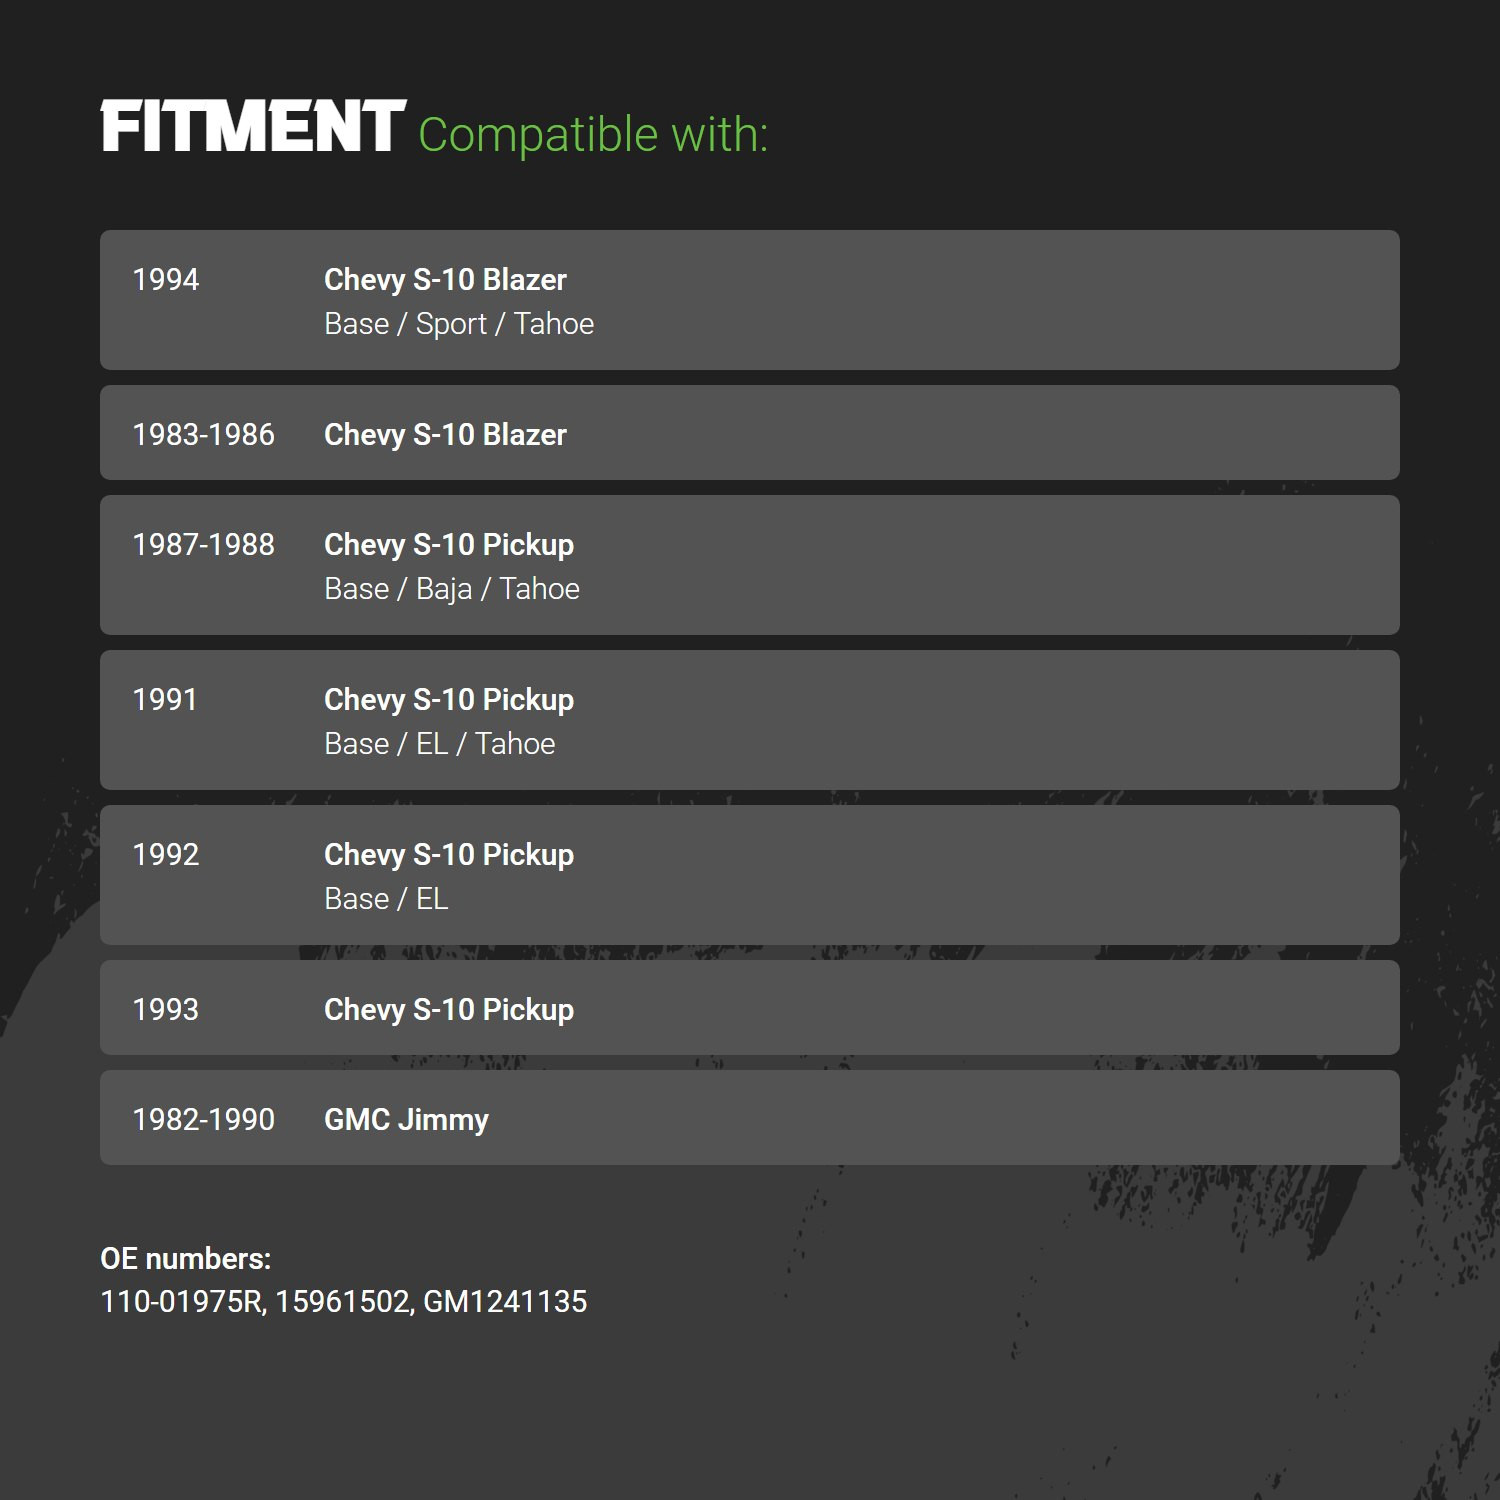Click the 1994 year label
1500x1500 pixels.
pos(166,280)
